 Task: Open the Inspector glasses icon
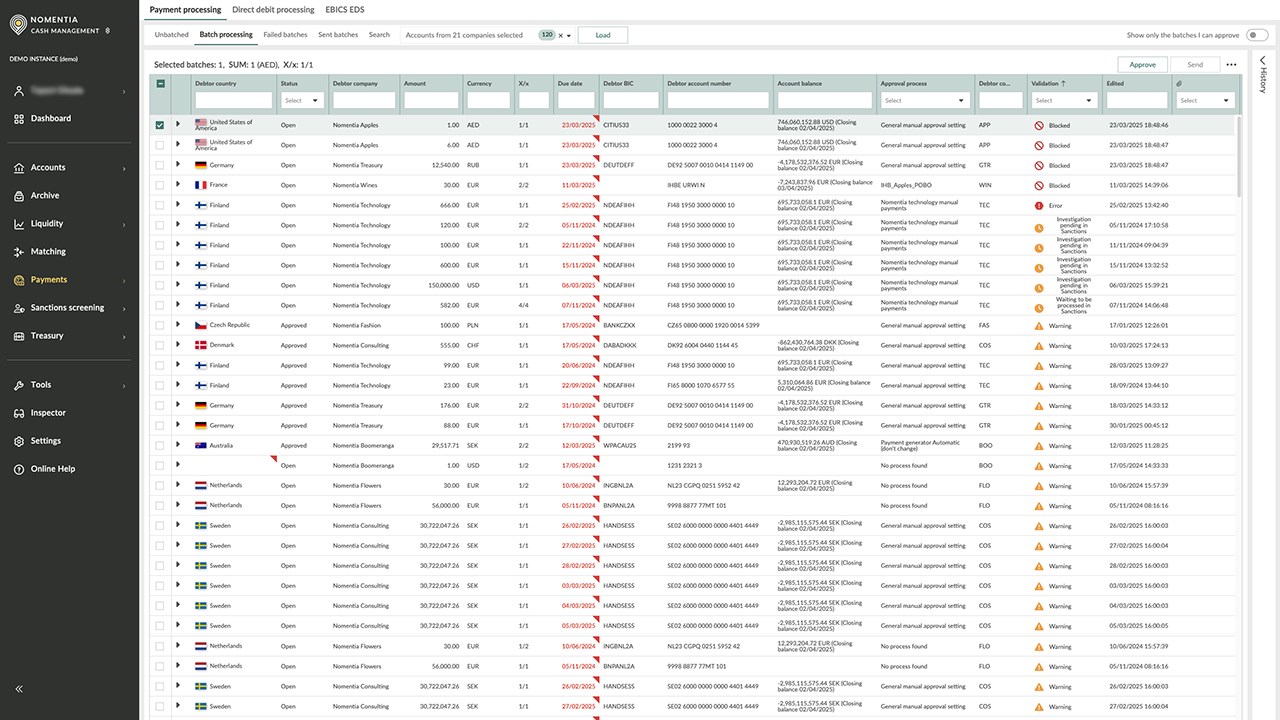(x=19, y=413)
